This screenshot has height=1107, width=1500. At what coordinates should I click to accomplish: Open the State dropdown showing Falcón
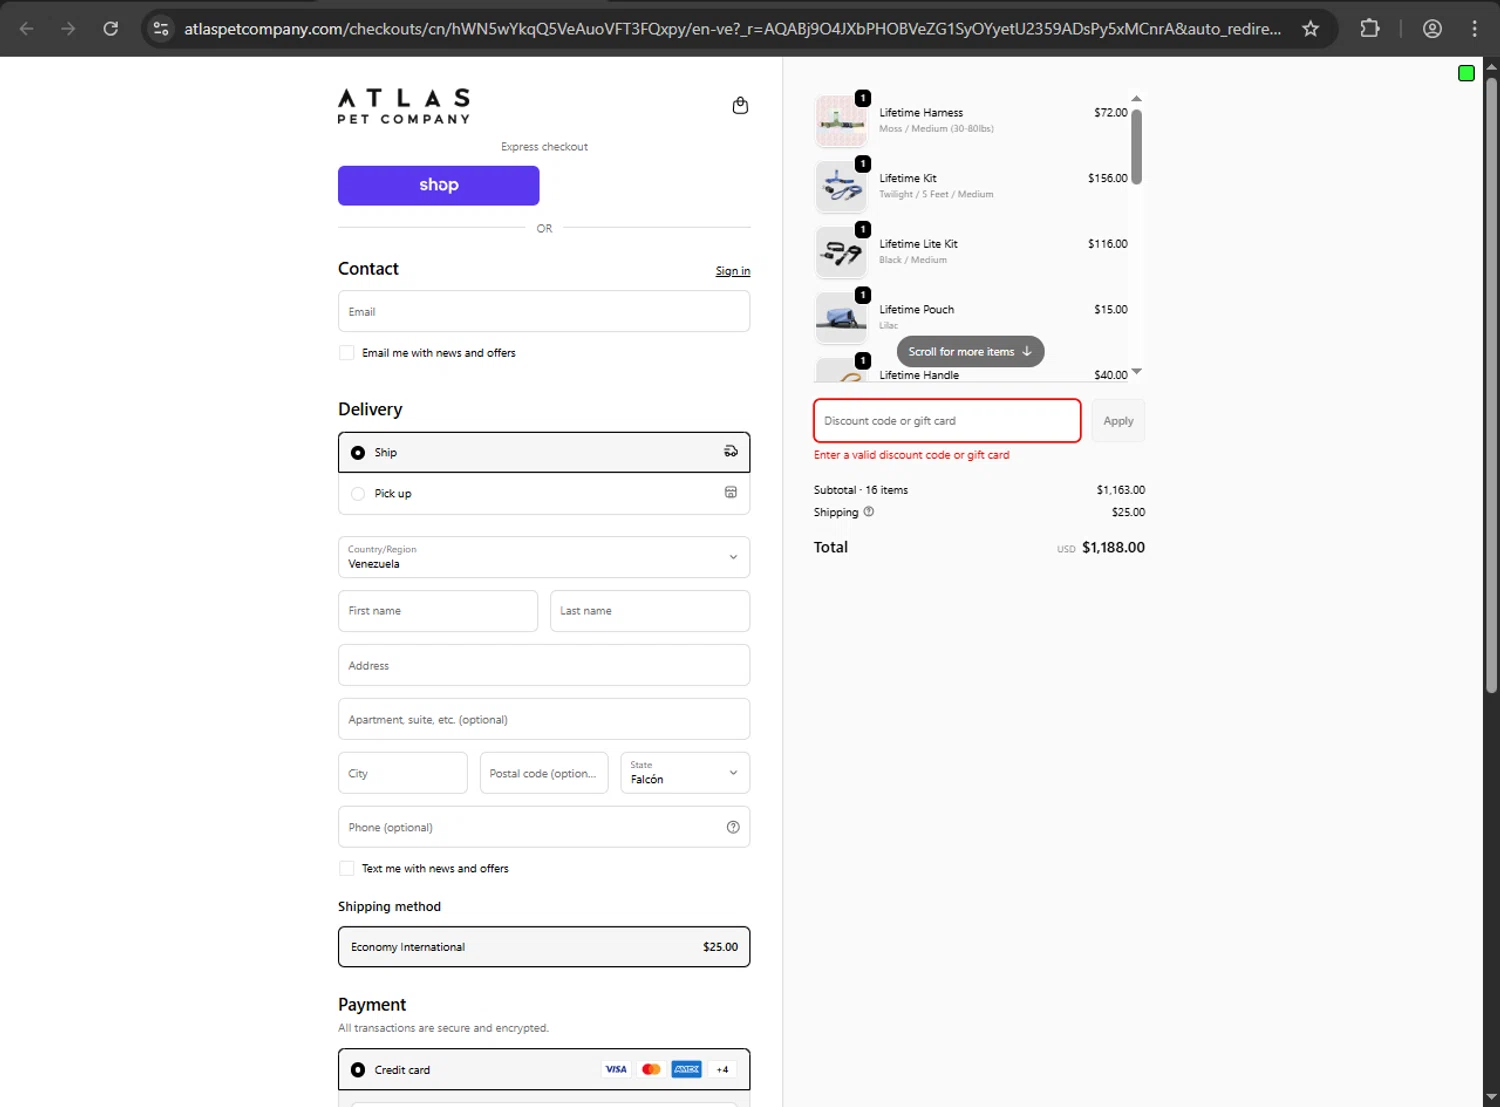point(685,773)
